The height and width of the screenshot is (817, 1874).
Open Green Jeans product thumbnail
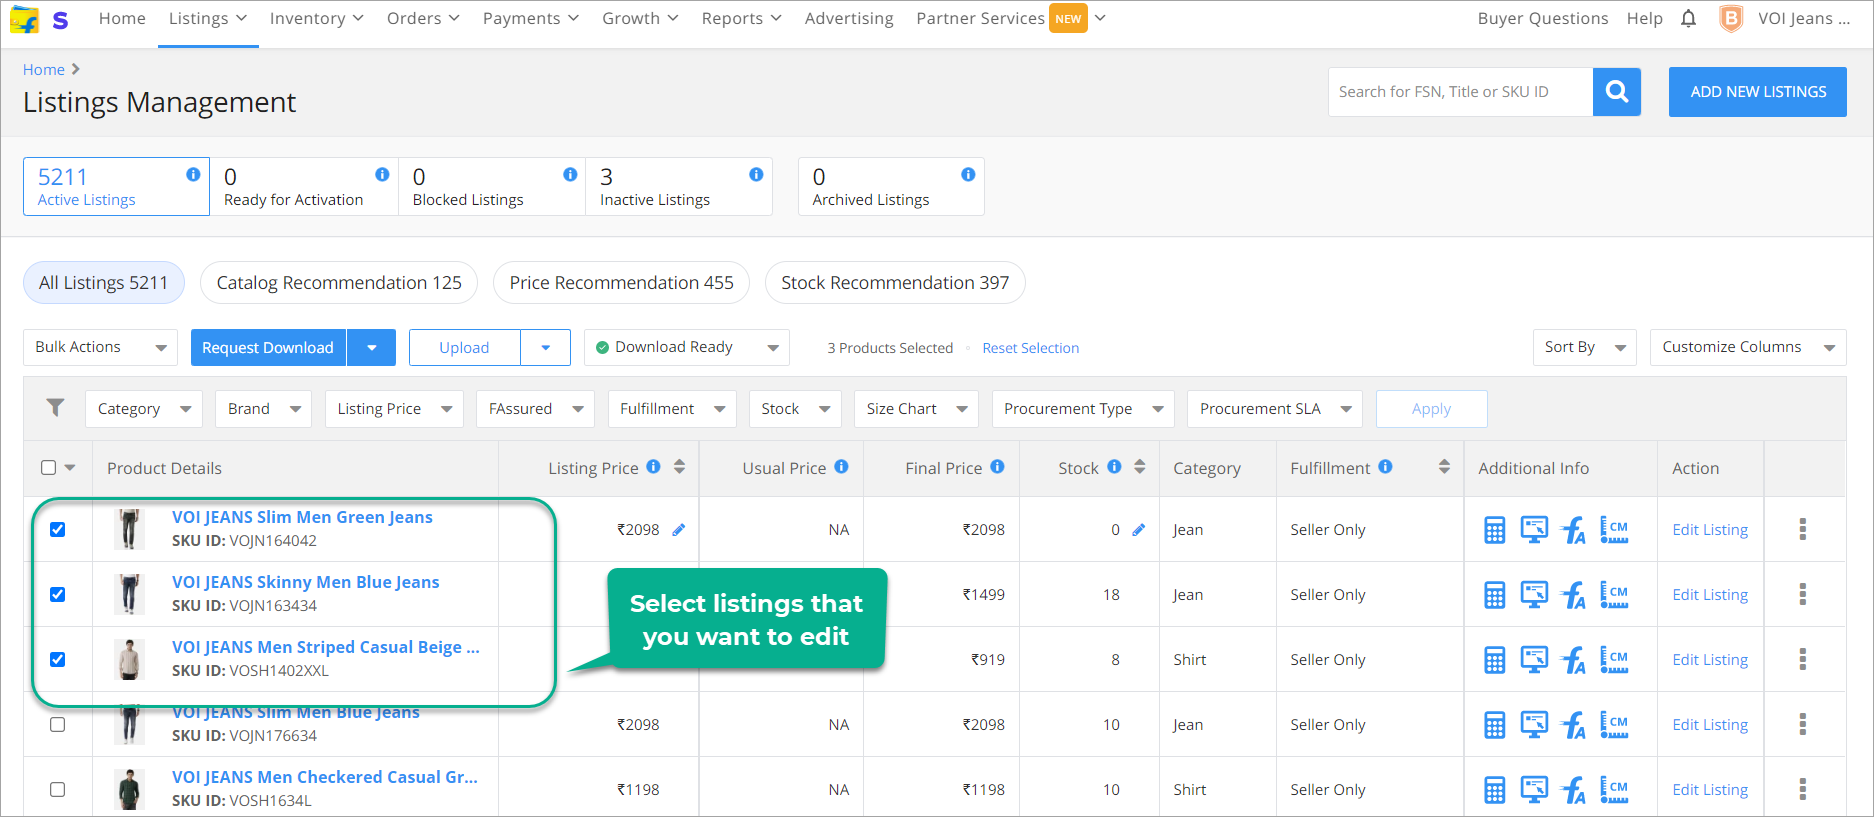coord(129,529)
